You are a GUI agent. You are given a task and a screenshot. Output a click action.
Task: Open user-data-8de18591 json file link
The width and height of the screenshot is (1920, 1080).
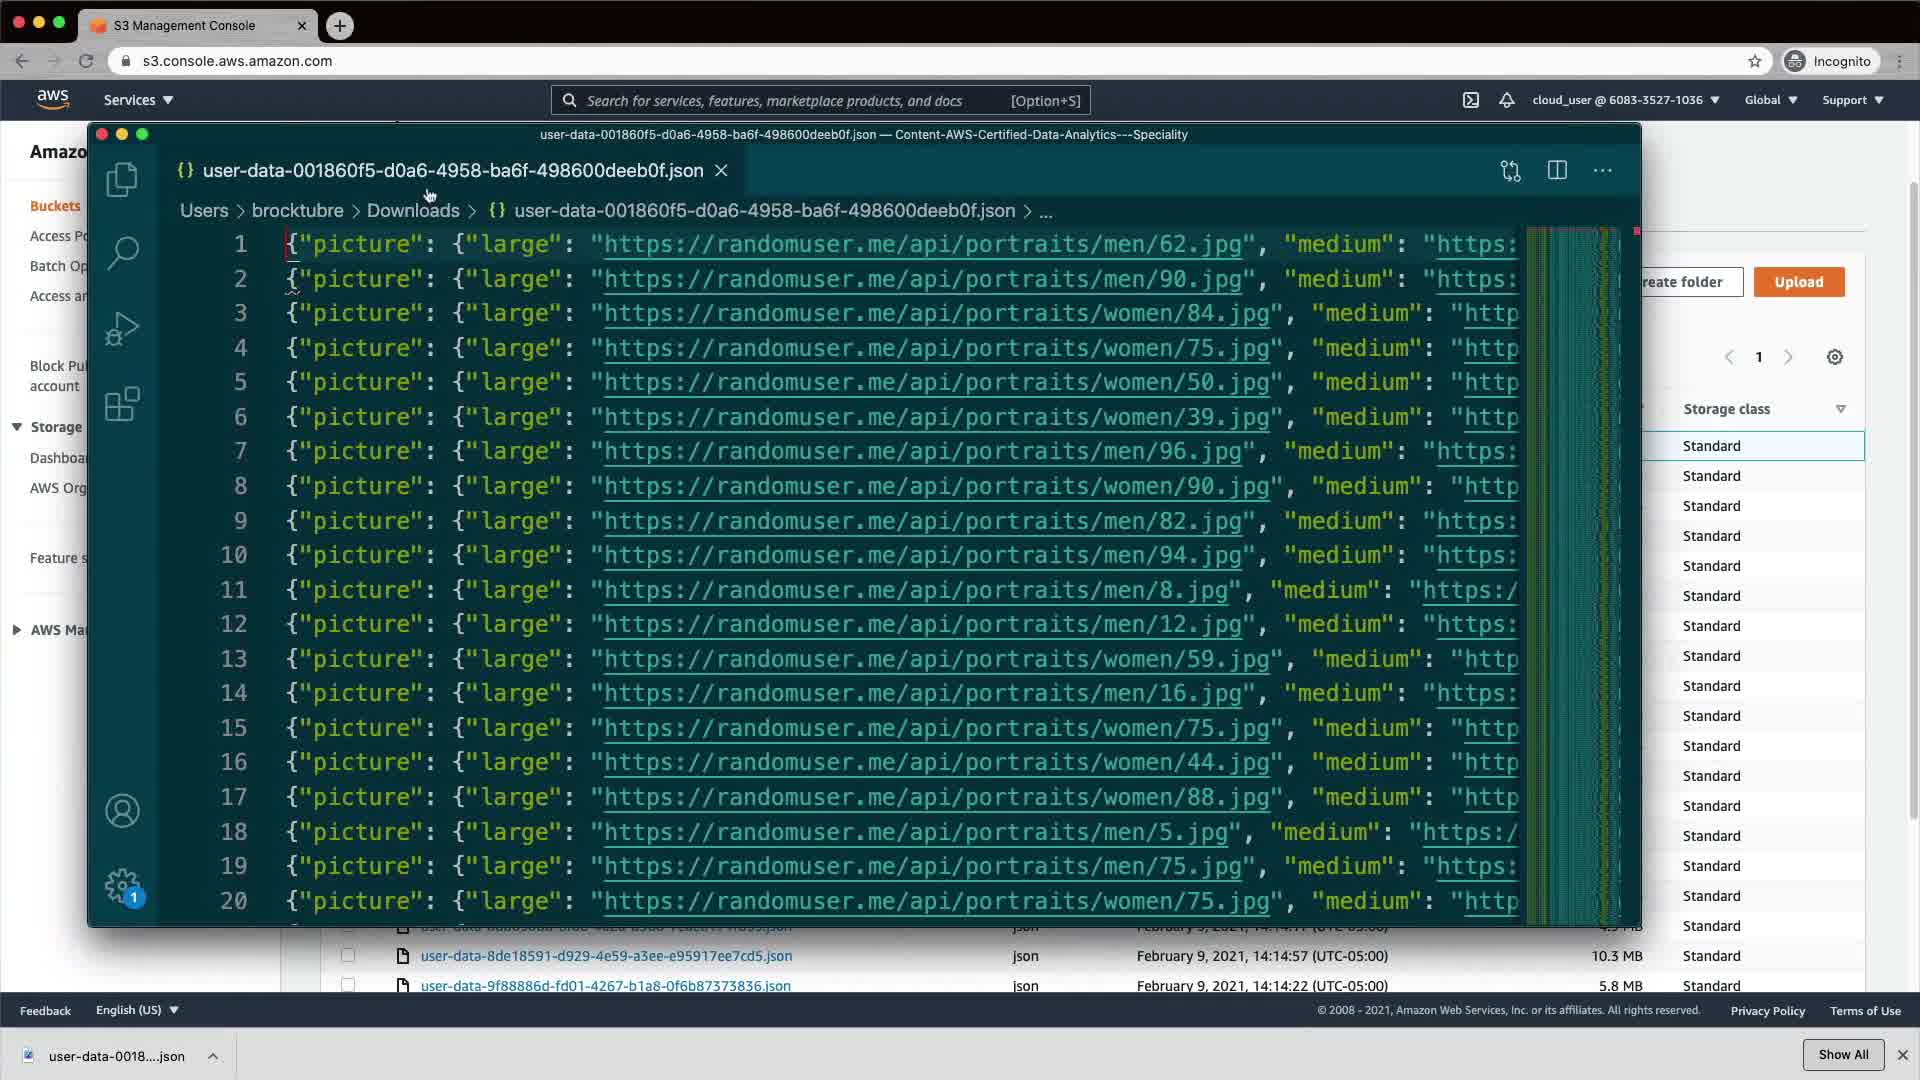coord(606,956)
